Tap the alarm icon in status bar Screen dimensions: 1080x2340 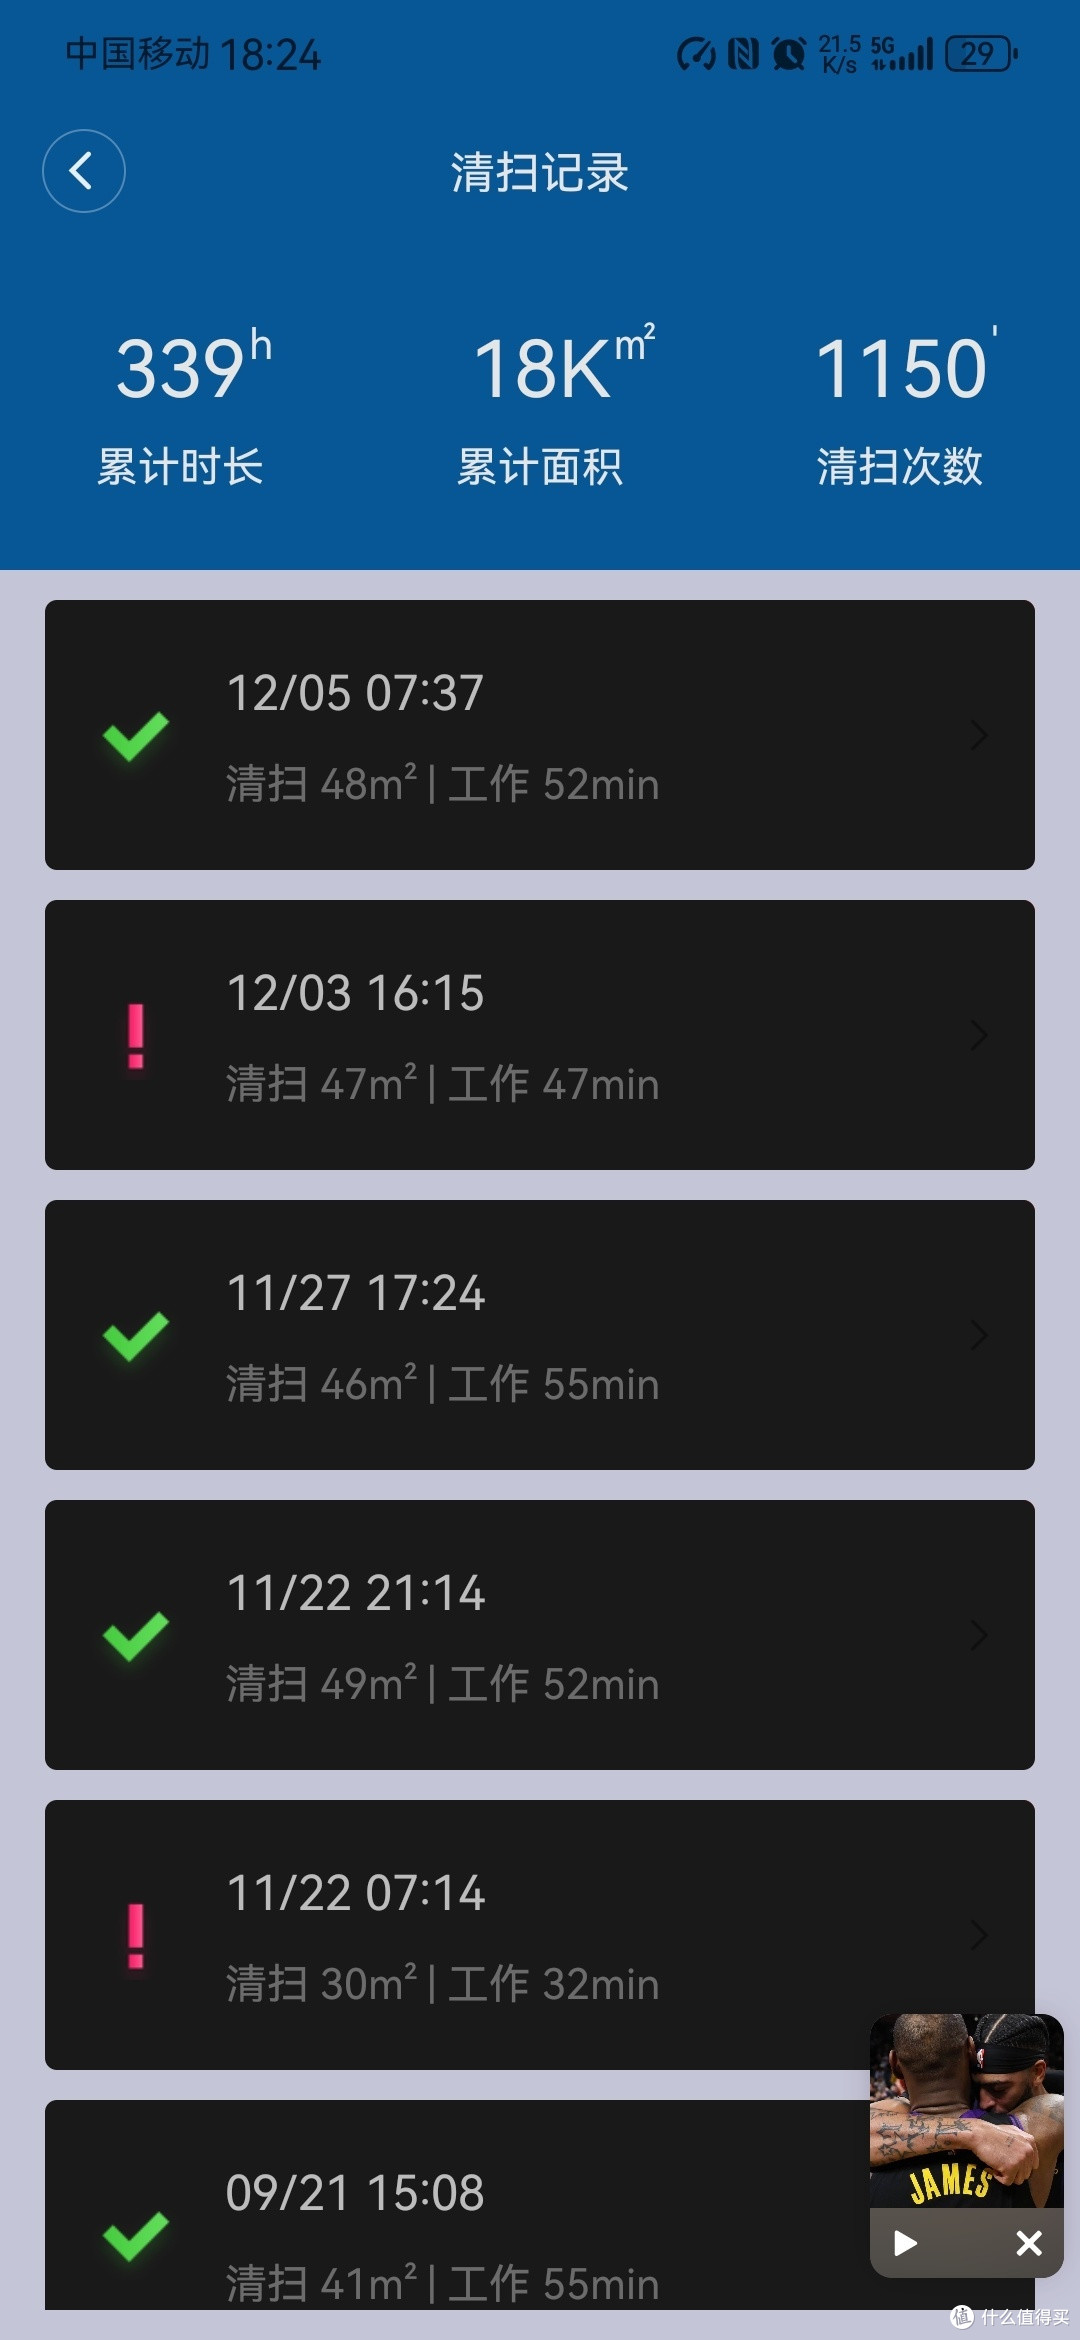click(x=789, y=53)
